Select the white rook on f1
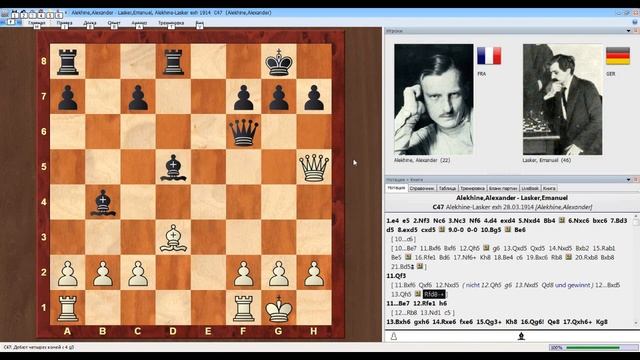The height and width of the screenshot is (360, 640). [x=244, y=308]
